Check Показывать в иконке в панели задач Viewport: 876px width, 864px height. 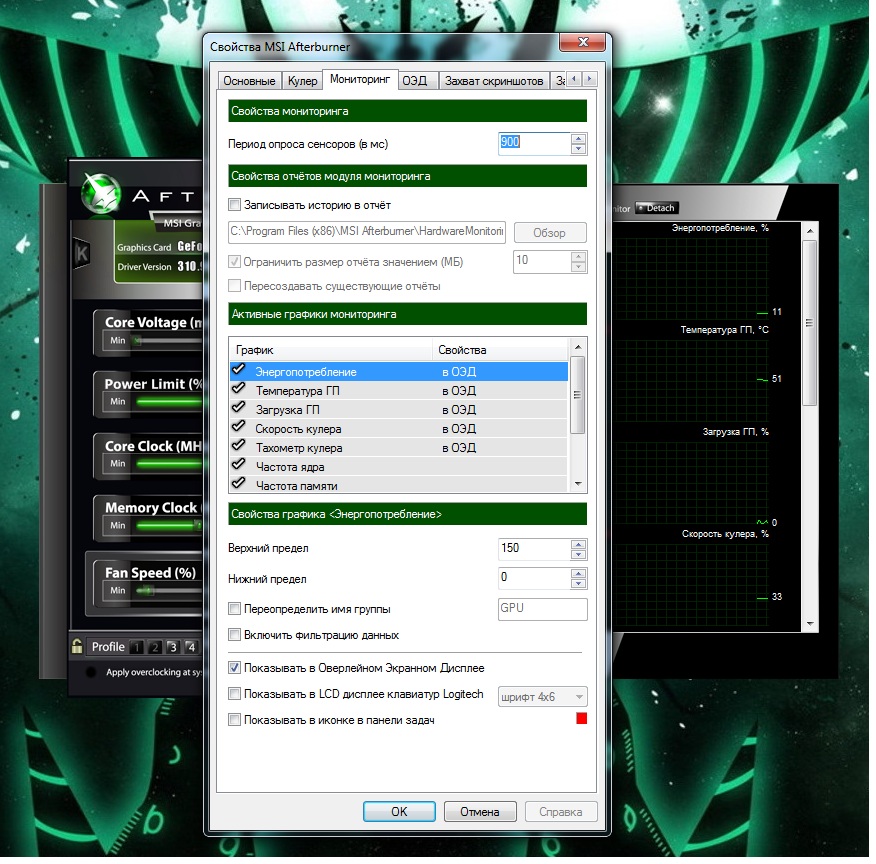[235, 720]
